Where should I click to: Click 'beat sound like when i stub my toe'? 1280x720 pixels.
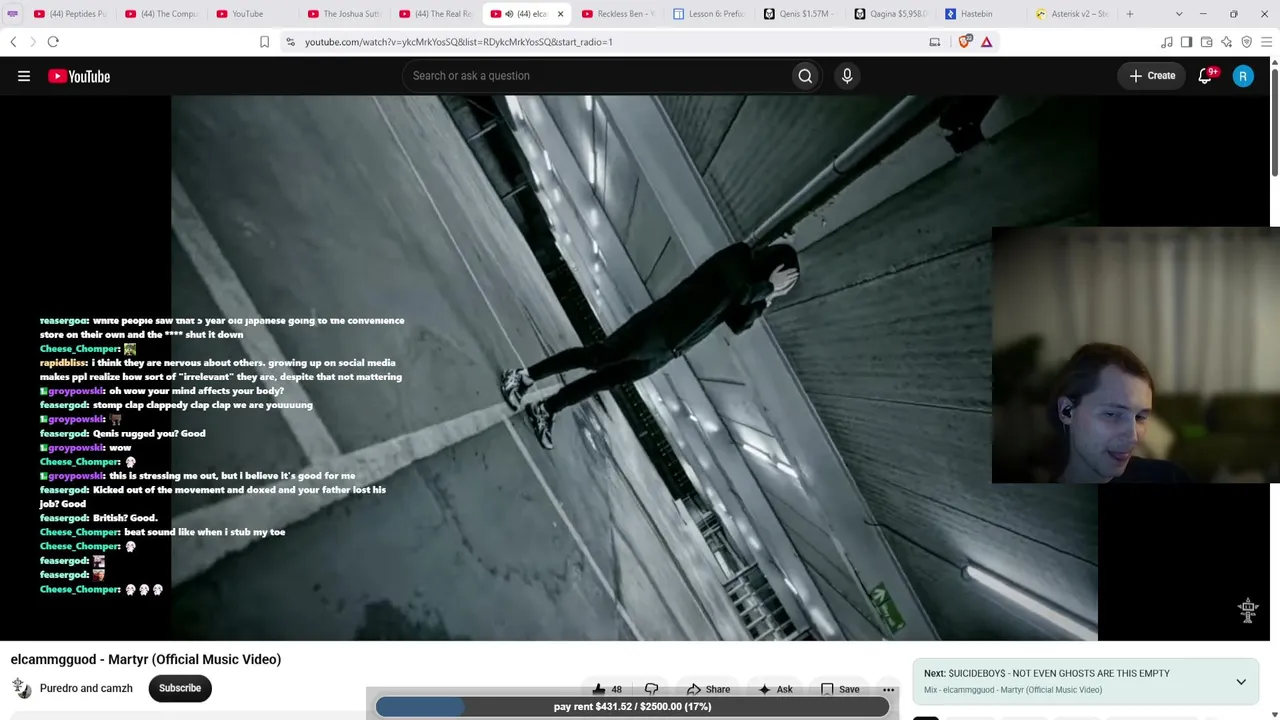(x=204, y=532)
